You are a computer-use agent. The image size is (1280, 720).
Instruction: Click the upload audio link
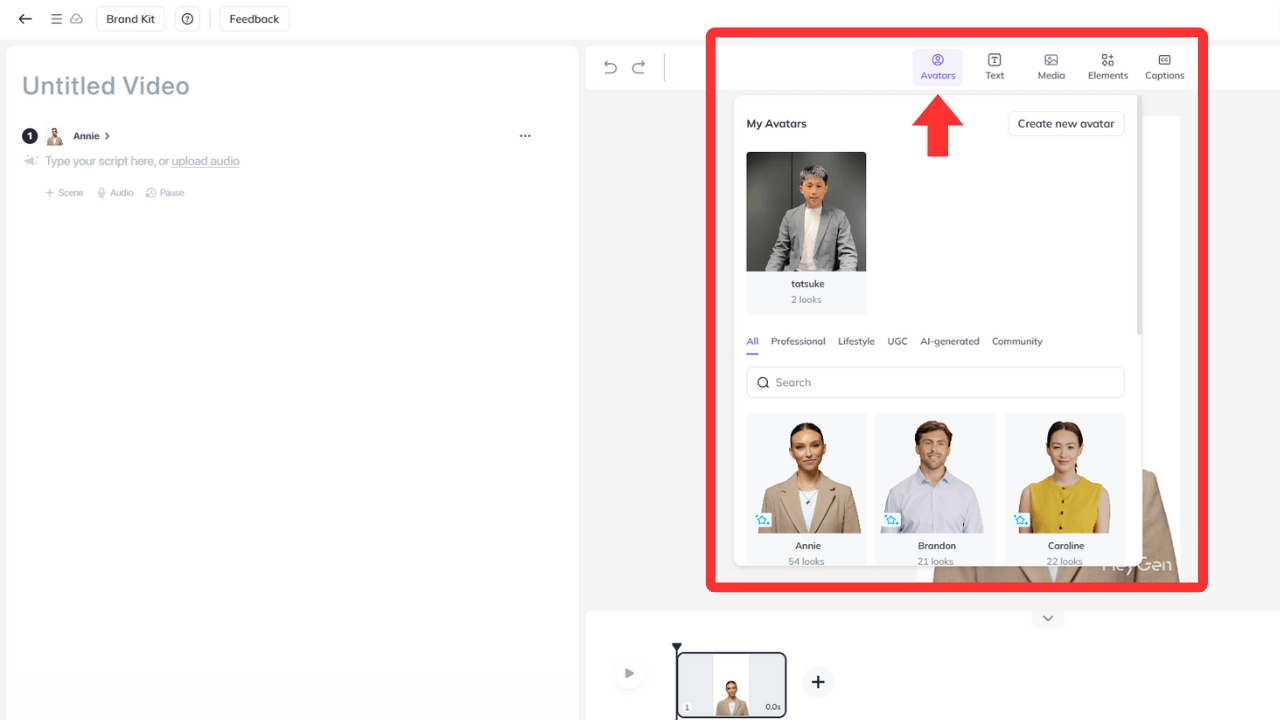point(205,161)
